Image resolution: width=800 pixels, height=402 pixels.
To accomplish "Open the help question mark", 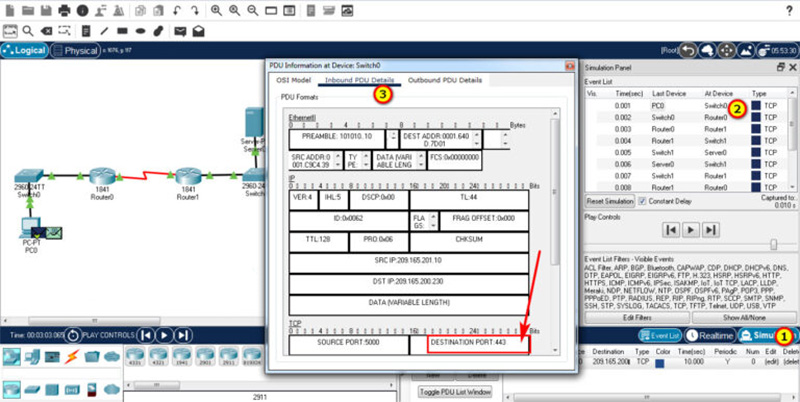I will [790, 10].
